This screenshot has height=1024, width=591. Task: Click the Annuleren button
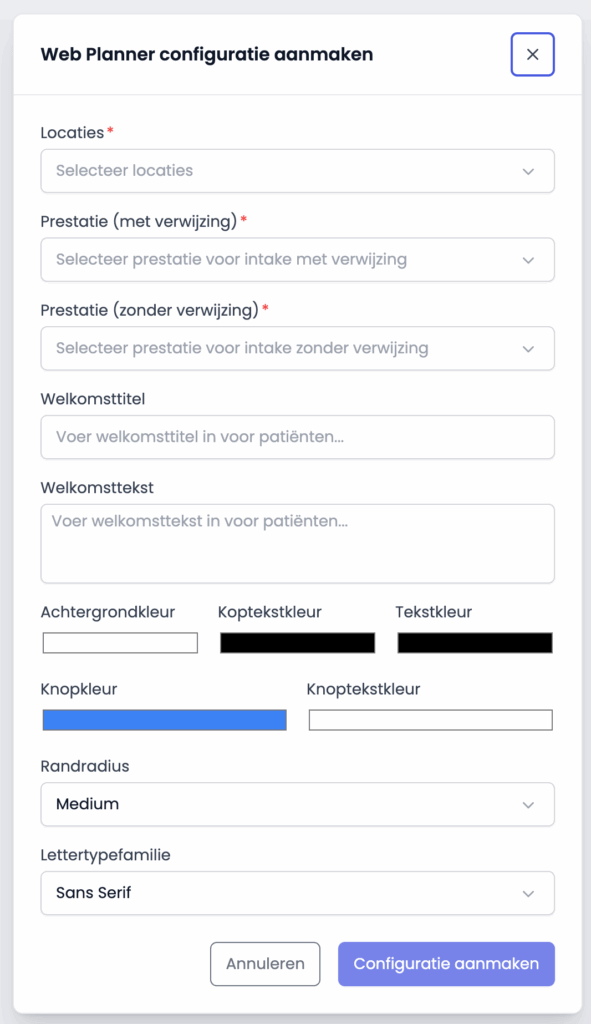(265, 963)
